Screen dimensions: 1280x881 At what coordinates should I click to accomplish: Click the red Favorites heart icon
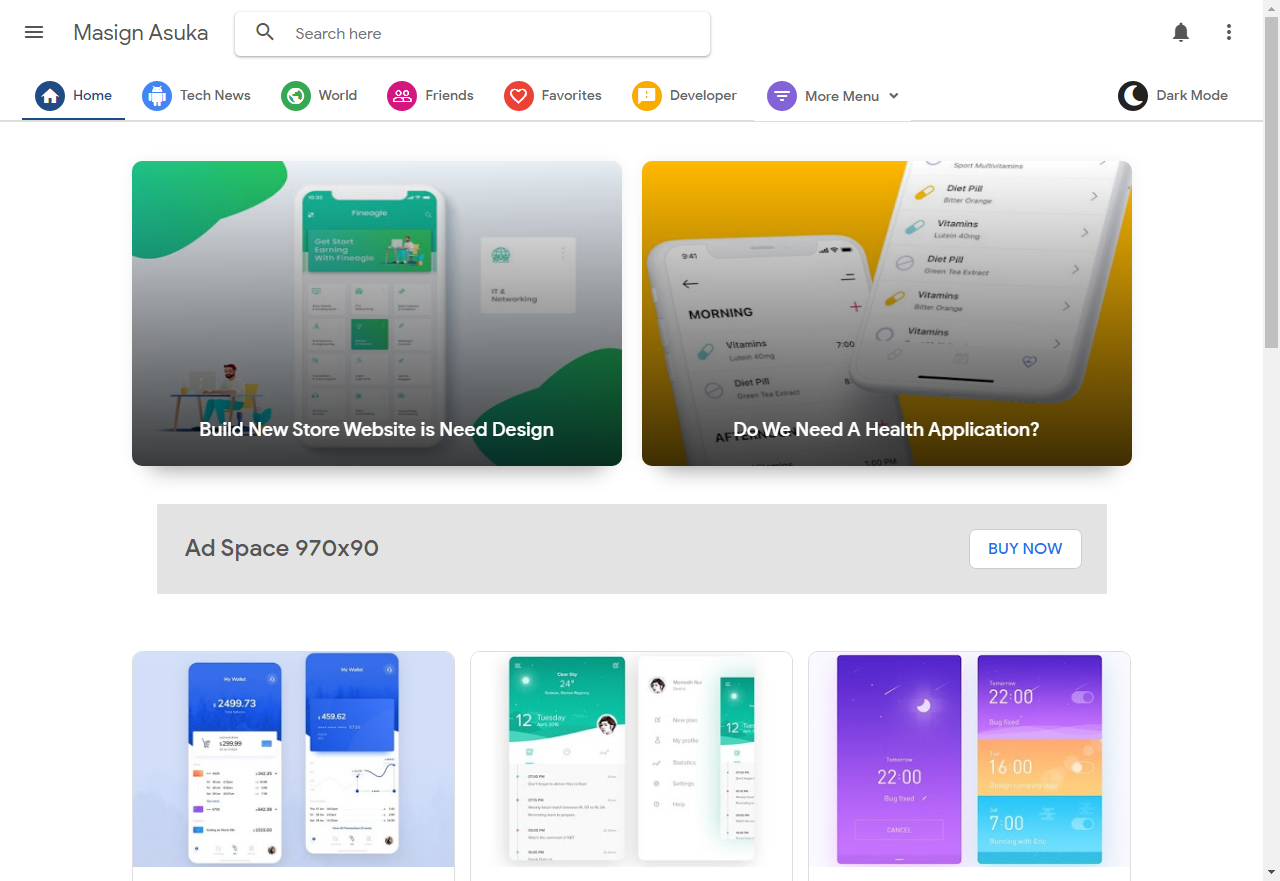click(x=519, y=96)
